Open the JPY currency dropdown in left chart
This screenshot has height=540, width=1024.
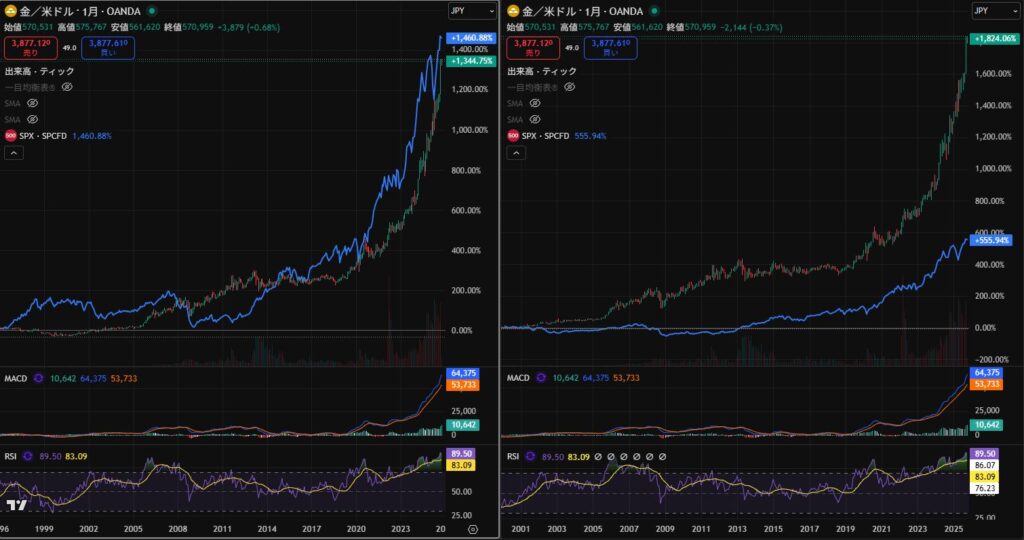[472, 11]
